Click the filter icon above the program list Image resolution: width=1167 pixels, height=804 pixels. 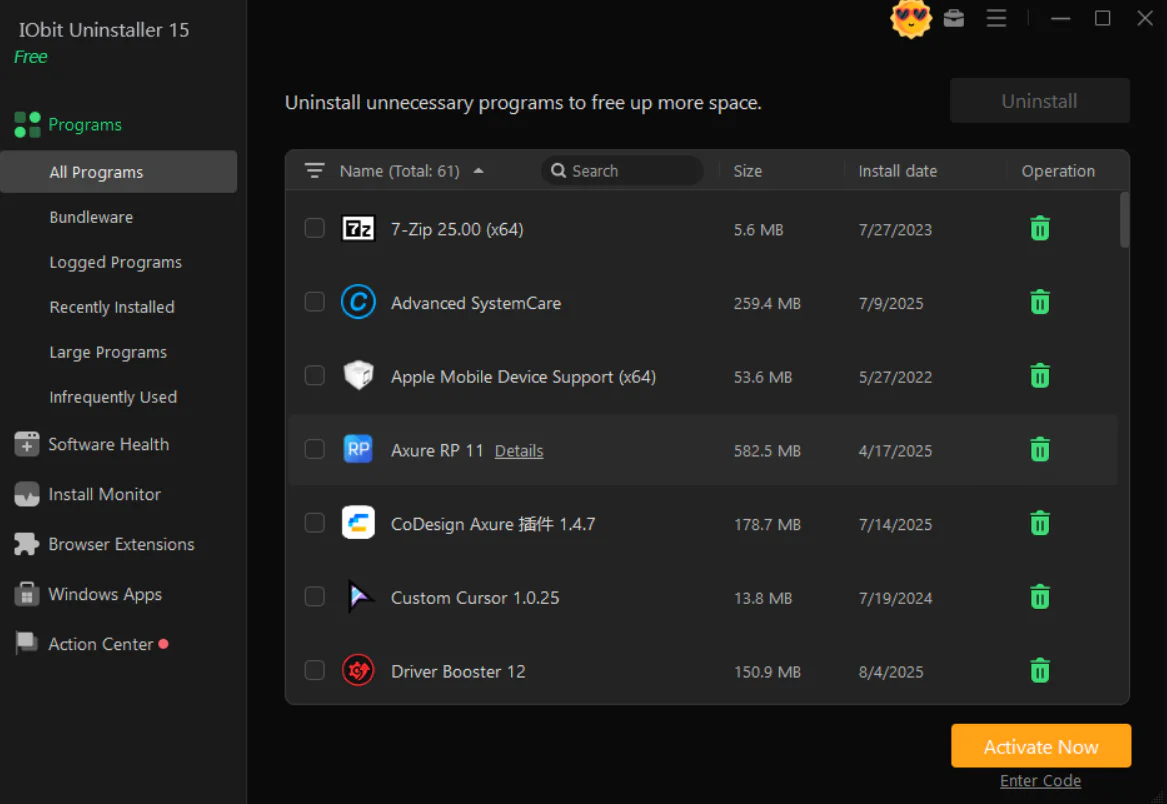(x=314, y=170)
